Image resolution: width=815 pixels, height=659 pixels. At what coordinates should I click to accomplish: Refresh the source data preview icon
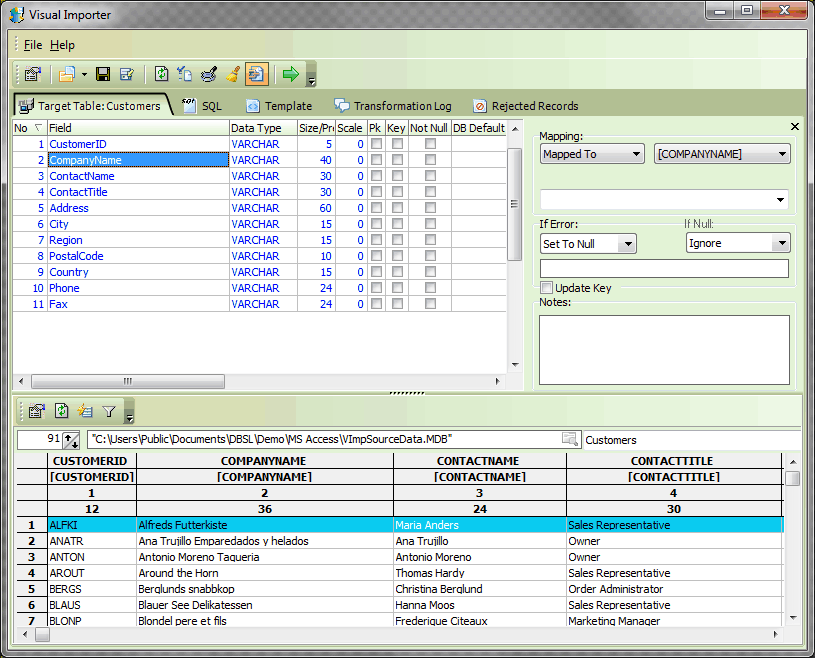pyautogui.click(x=61, y=410)
